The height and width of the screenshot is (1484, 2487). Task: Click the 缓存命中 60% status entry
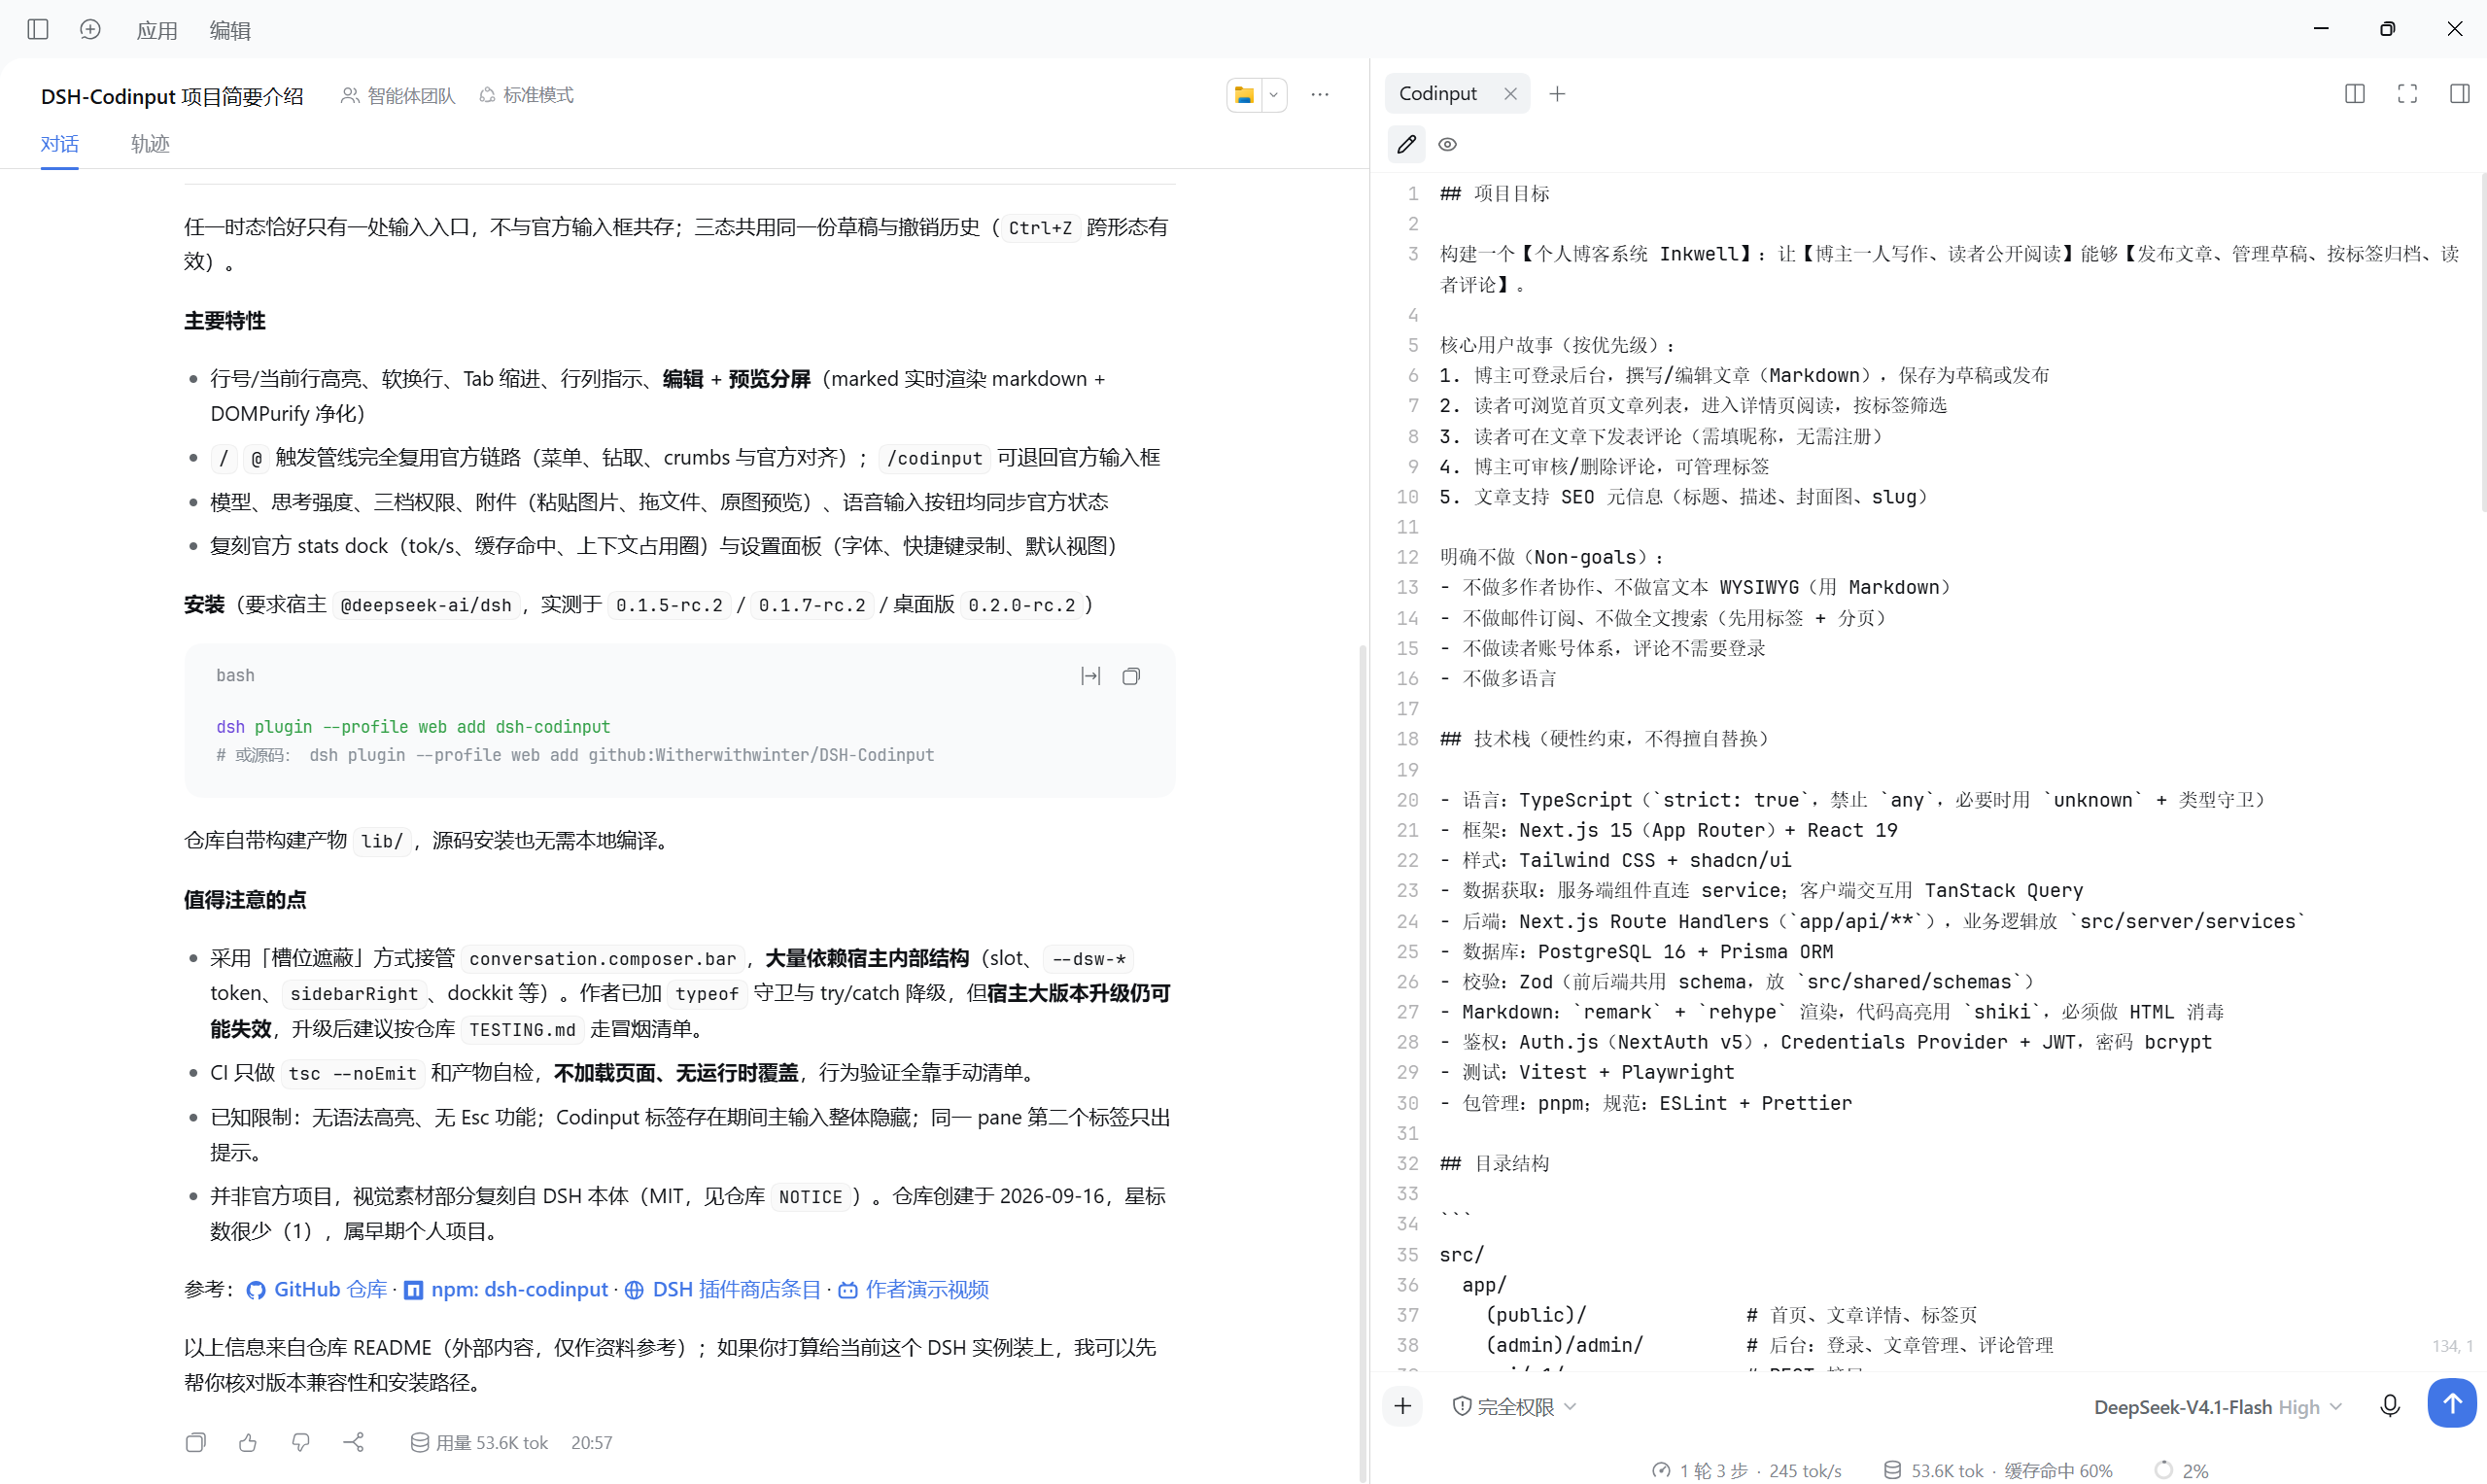point(2058,1470)
